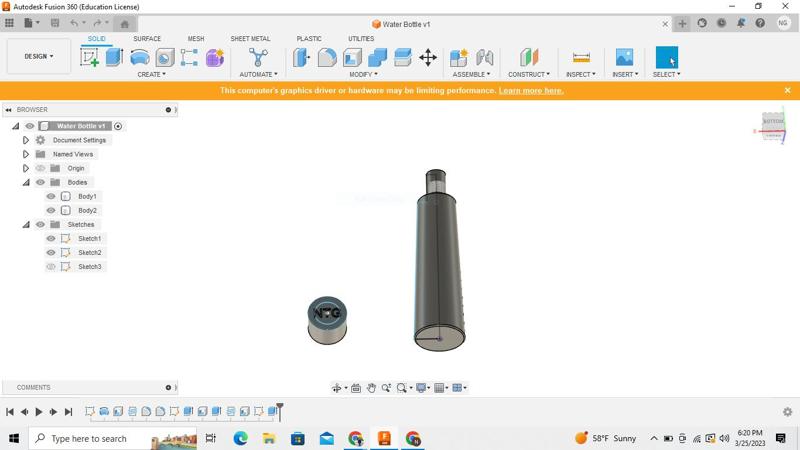Click the Automated Modeling icon
This screenshot has width=800, height=450.
click(x=258, y=57)
